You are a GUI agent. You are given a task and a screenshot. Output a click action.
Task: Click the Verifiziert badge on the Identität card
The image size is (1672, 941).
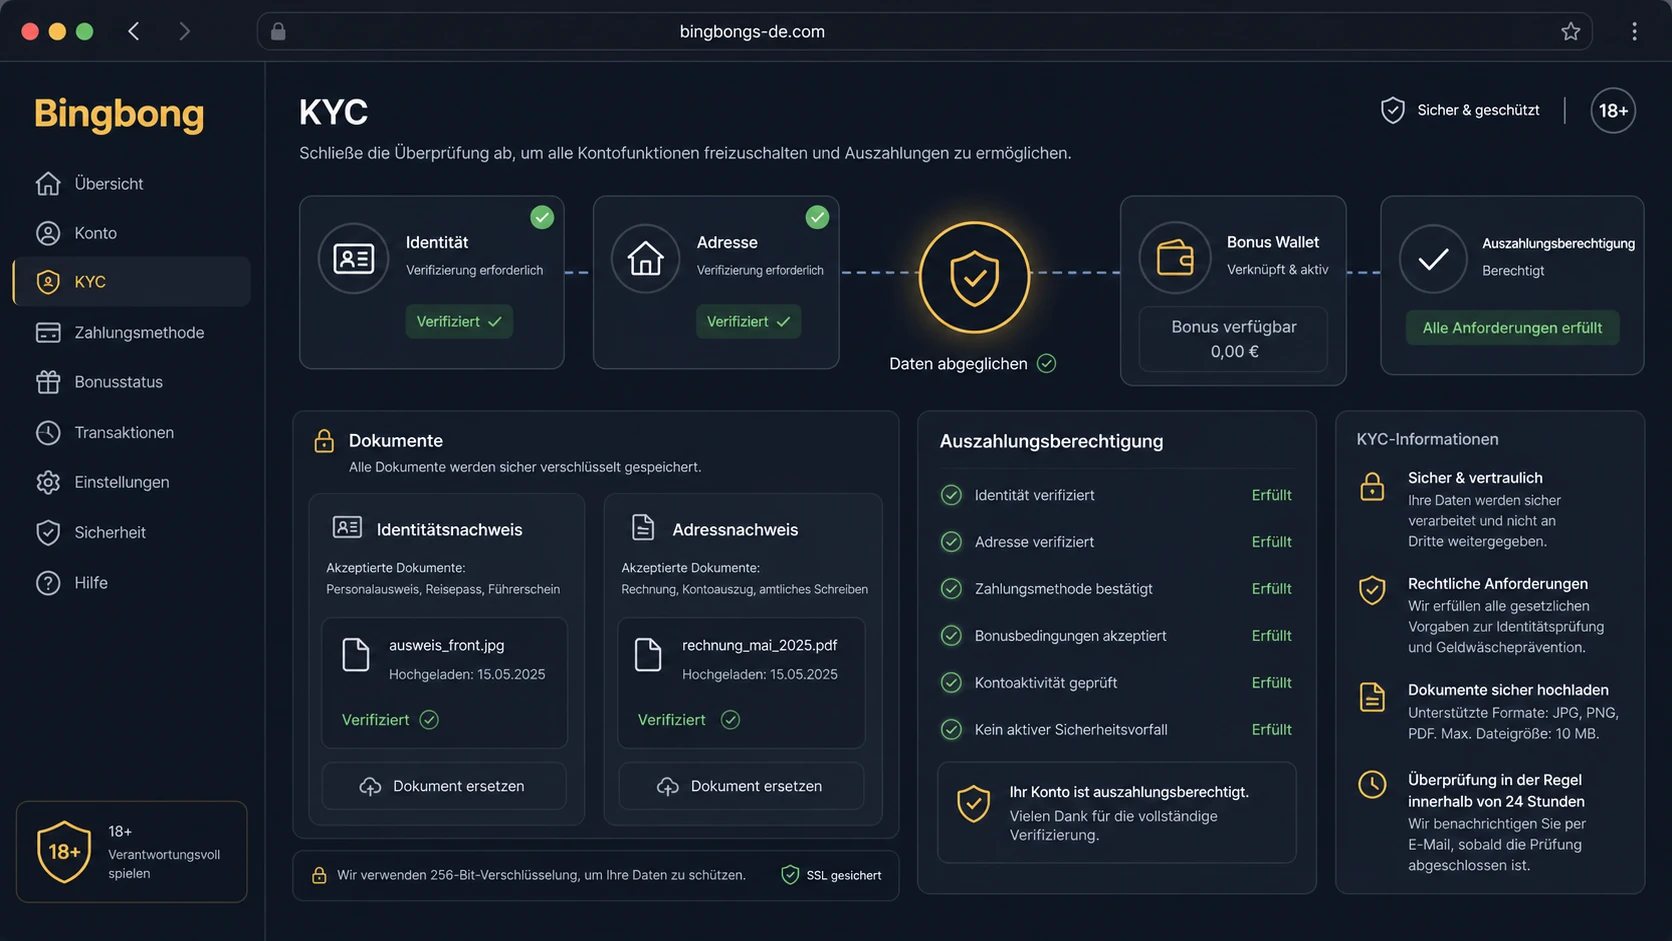(x=459, y=321)
